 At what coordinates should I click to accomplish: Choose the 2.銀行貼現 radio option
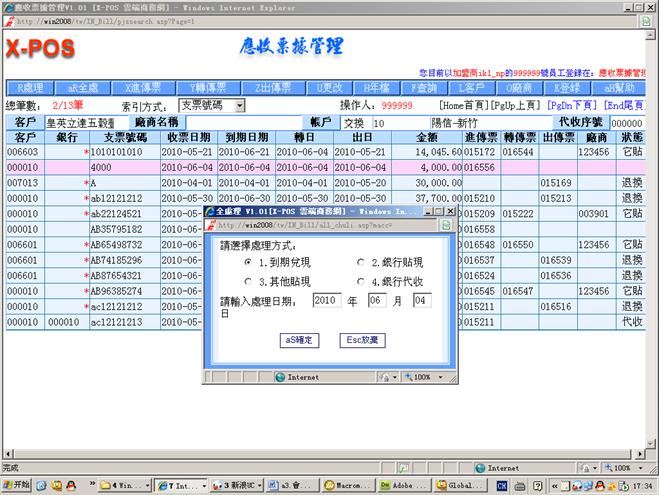pyautogui.click(x=361, y=262)
